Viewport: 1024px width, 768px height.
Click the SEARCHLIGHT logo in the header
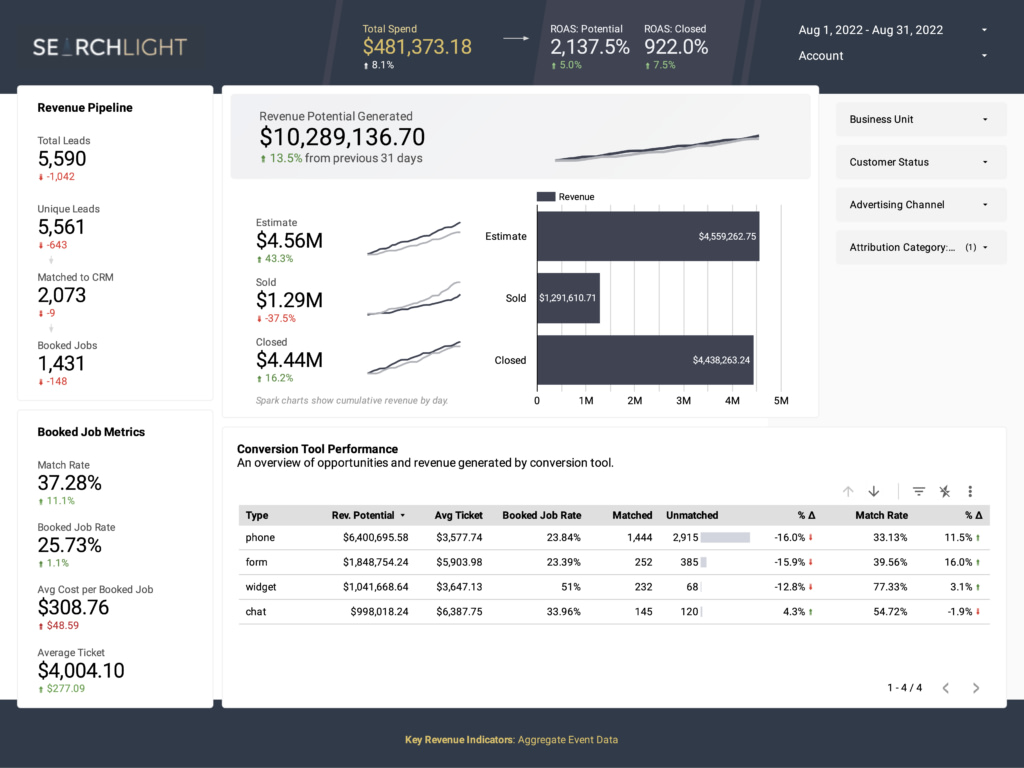[x=109, y=47]
